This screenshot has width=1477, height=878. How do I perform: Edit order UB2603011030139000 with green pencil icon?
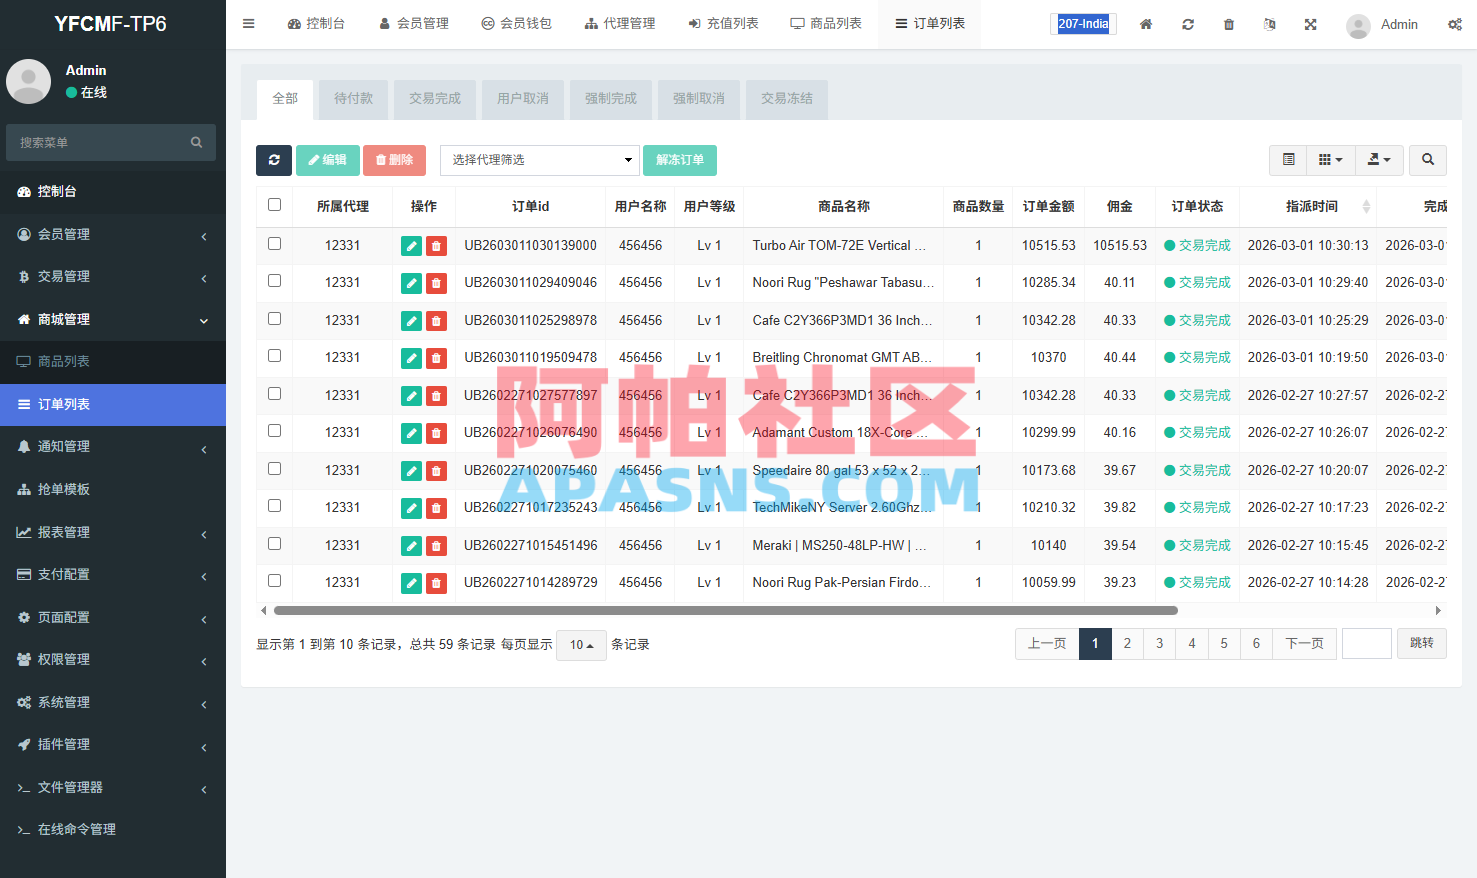pos(411,246)
